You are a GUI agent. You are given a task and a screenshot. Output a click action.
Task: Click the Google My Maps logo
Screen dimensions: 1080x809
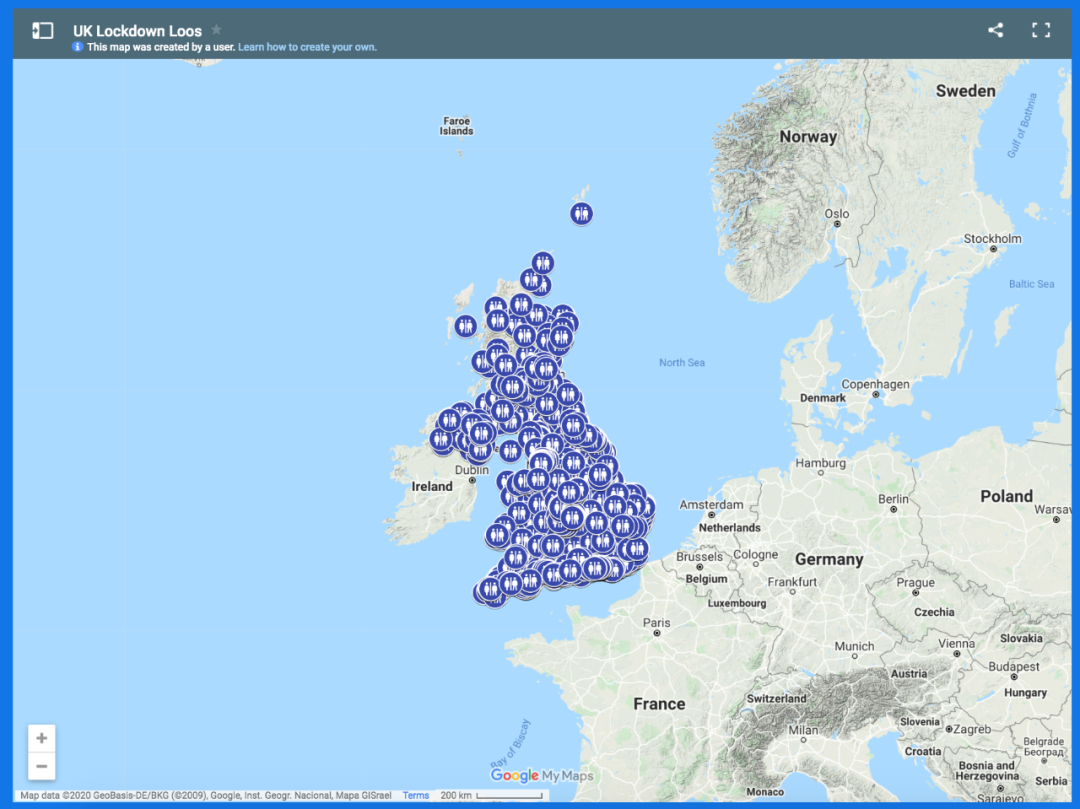(x=541, y=776)
